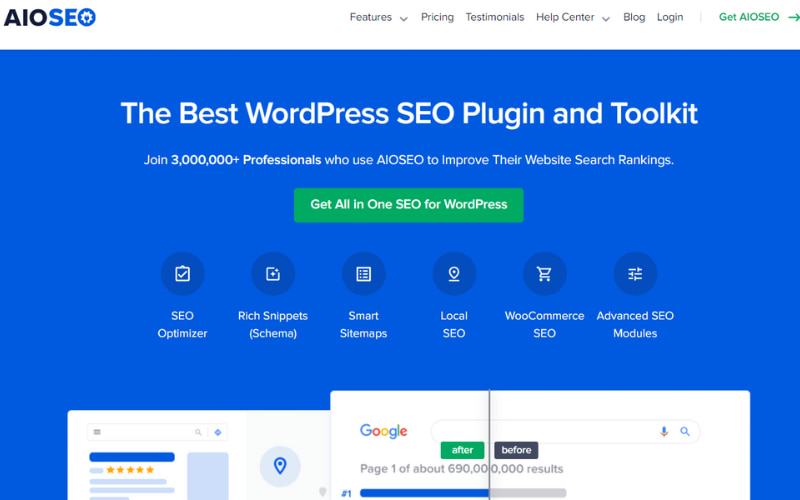Click the AIOSEO logo

49,17
